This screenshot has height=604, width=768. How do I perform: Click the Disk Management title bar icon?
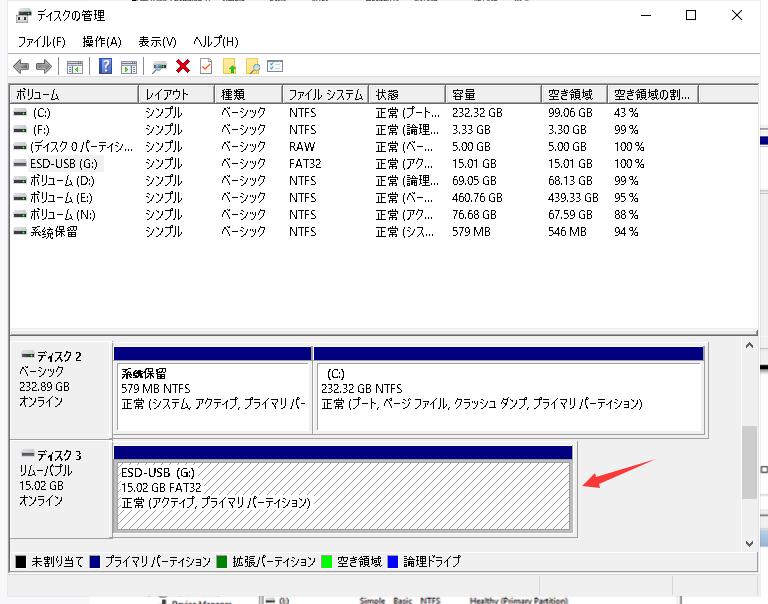(23, 16)
